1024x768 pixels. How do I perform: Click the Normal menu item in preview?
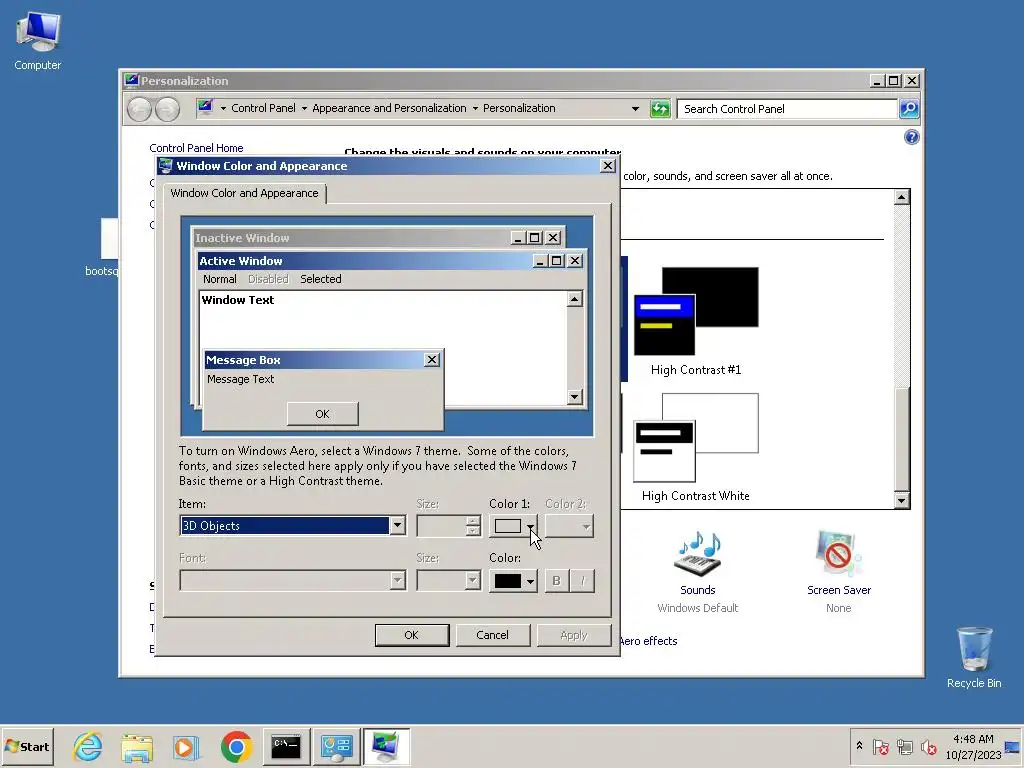(x=219, y=279)
